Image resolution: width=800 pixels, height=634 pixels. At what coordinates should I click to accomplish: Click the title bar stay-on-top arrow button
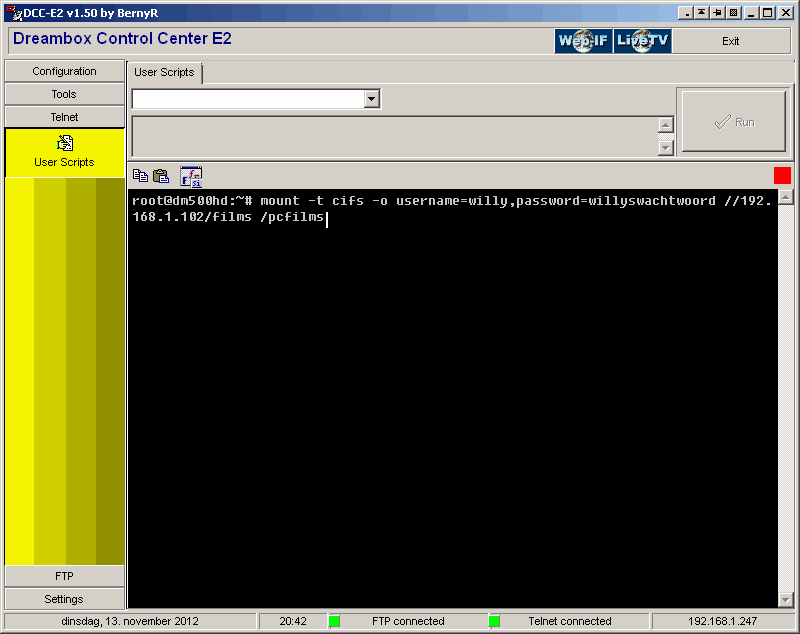[702, 13]
